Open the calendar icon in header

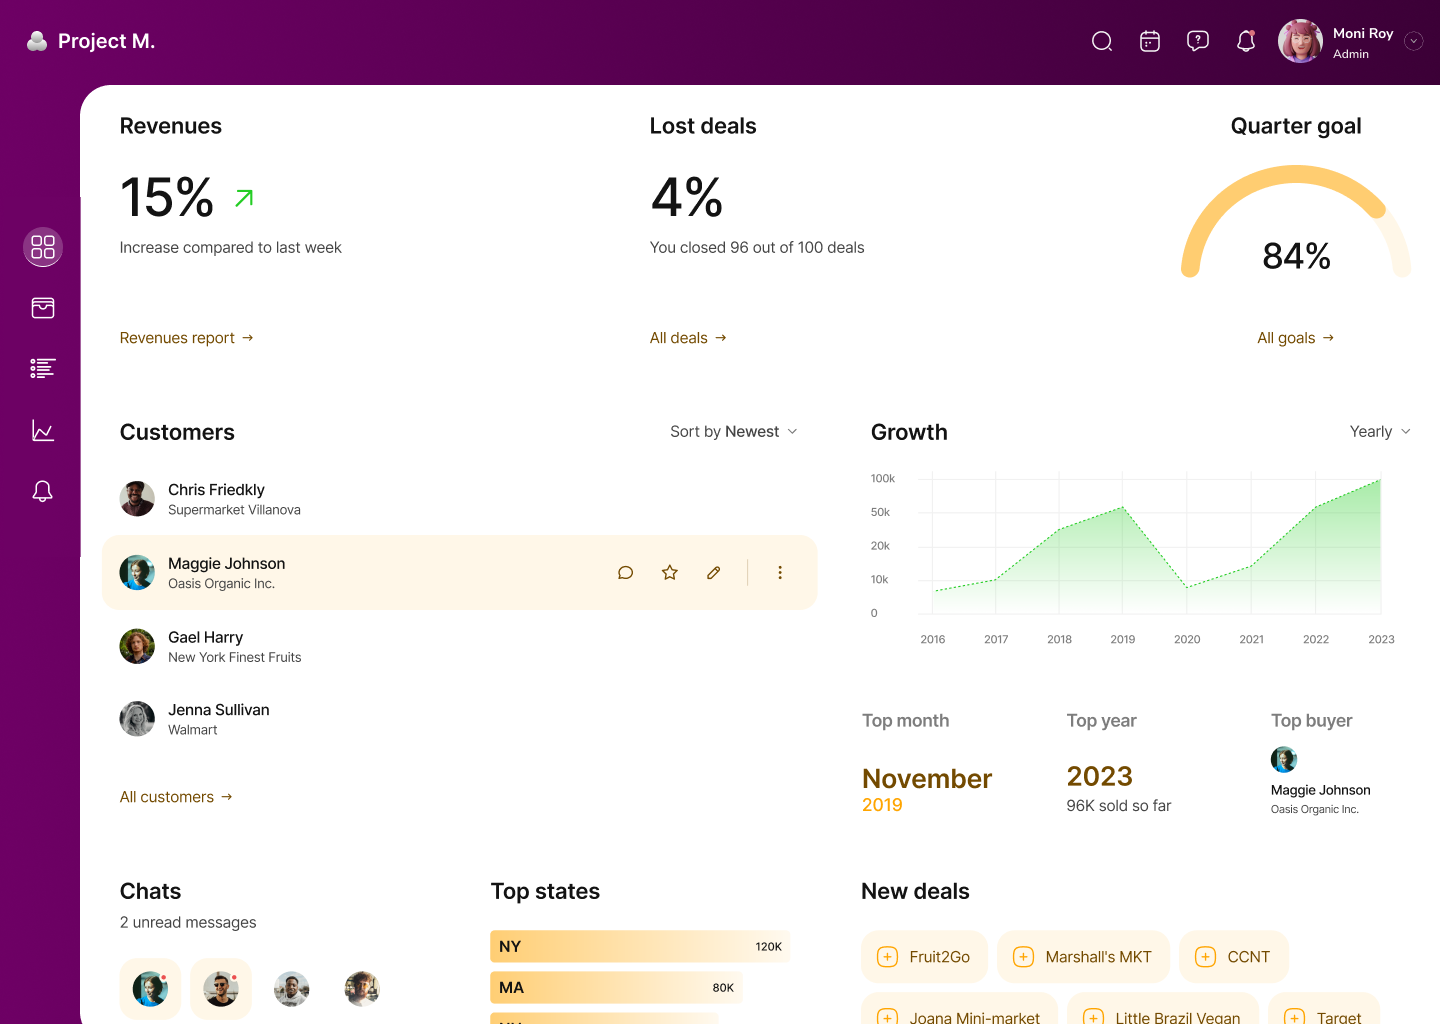1150,41
